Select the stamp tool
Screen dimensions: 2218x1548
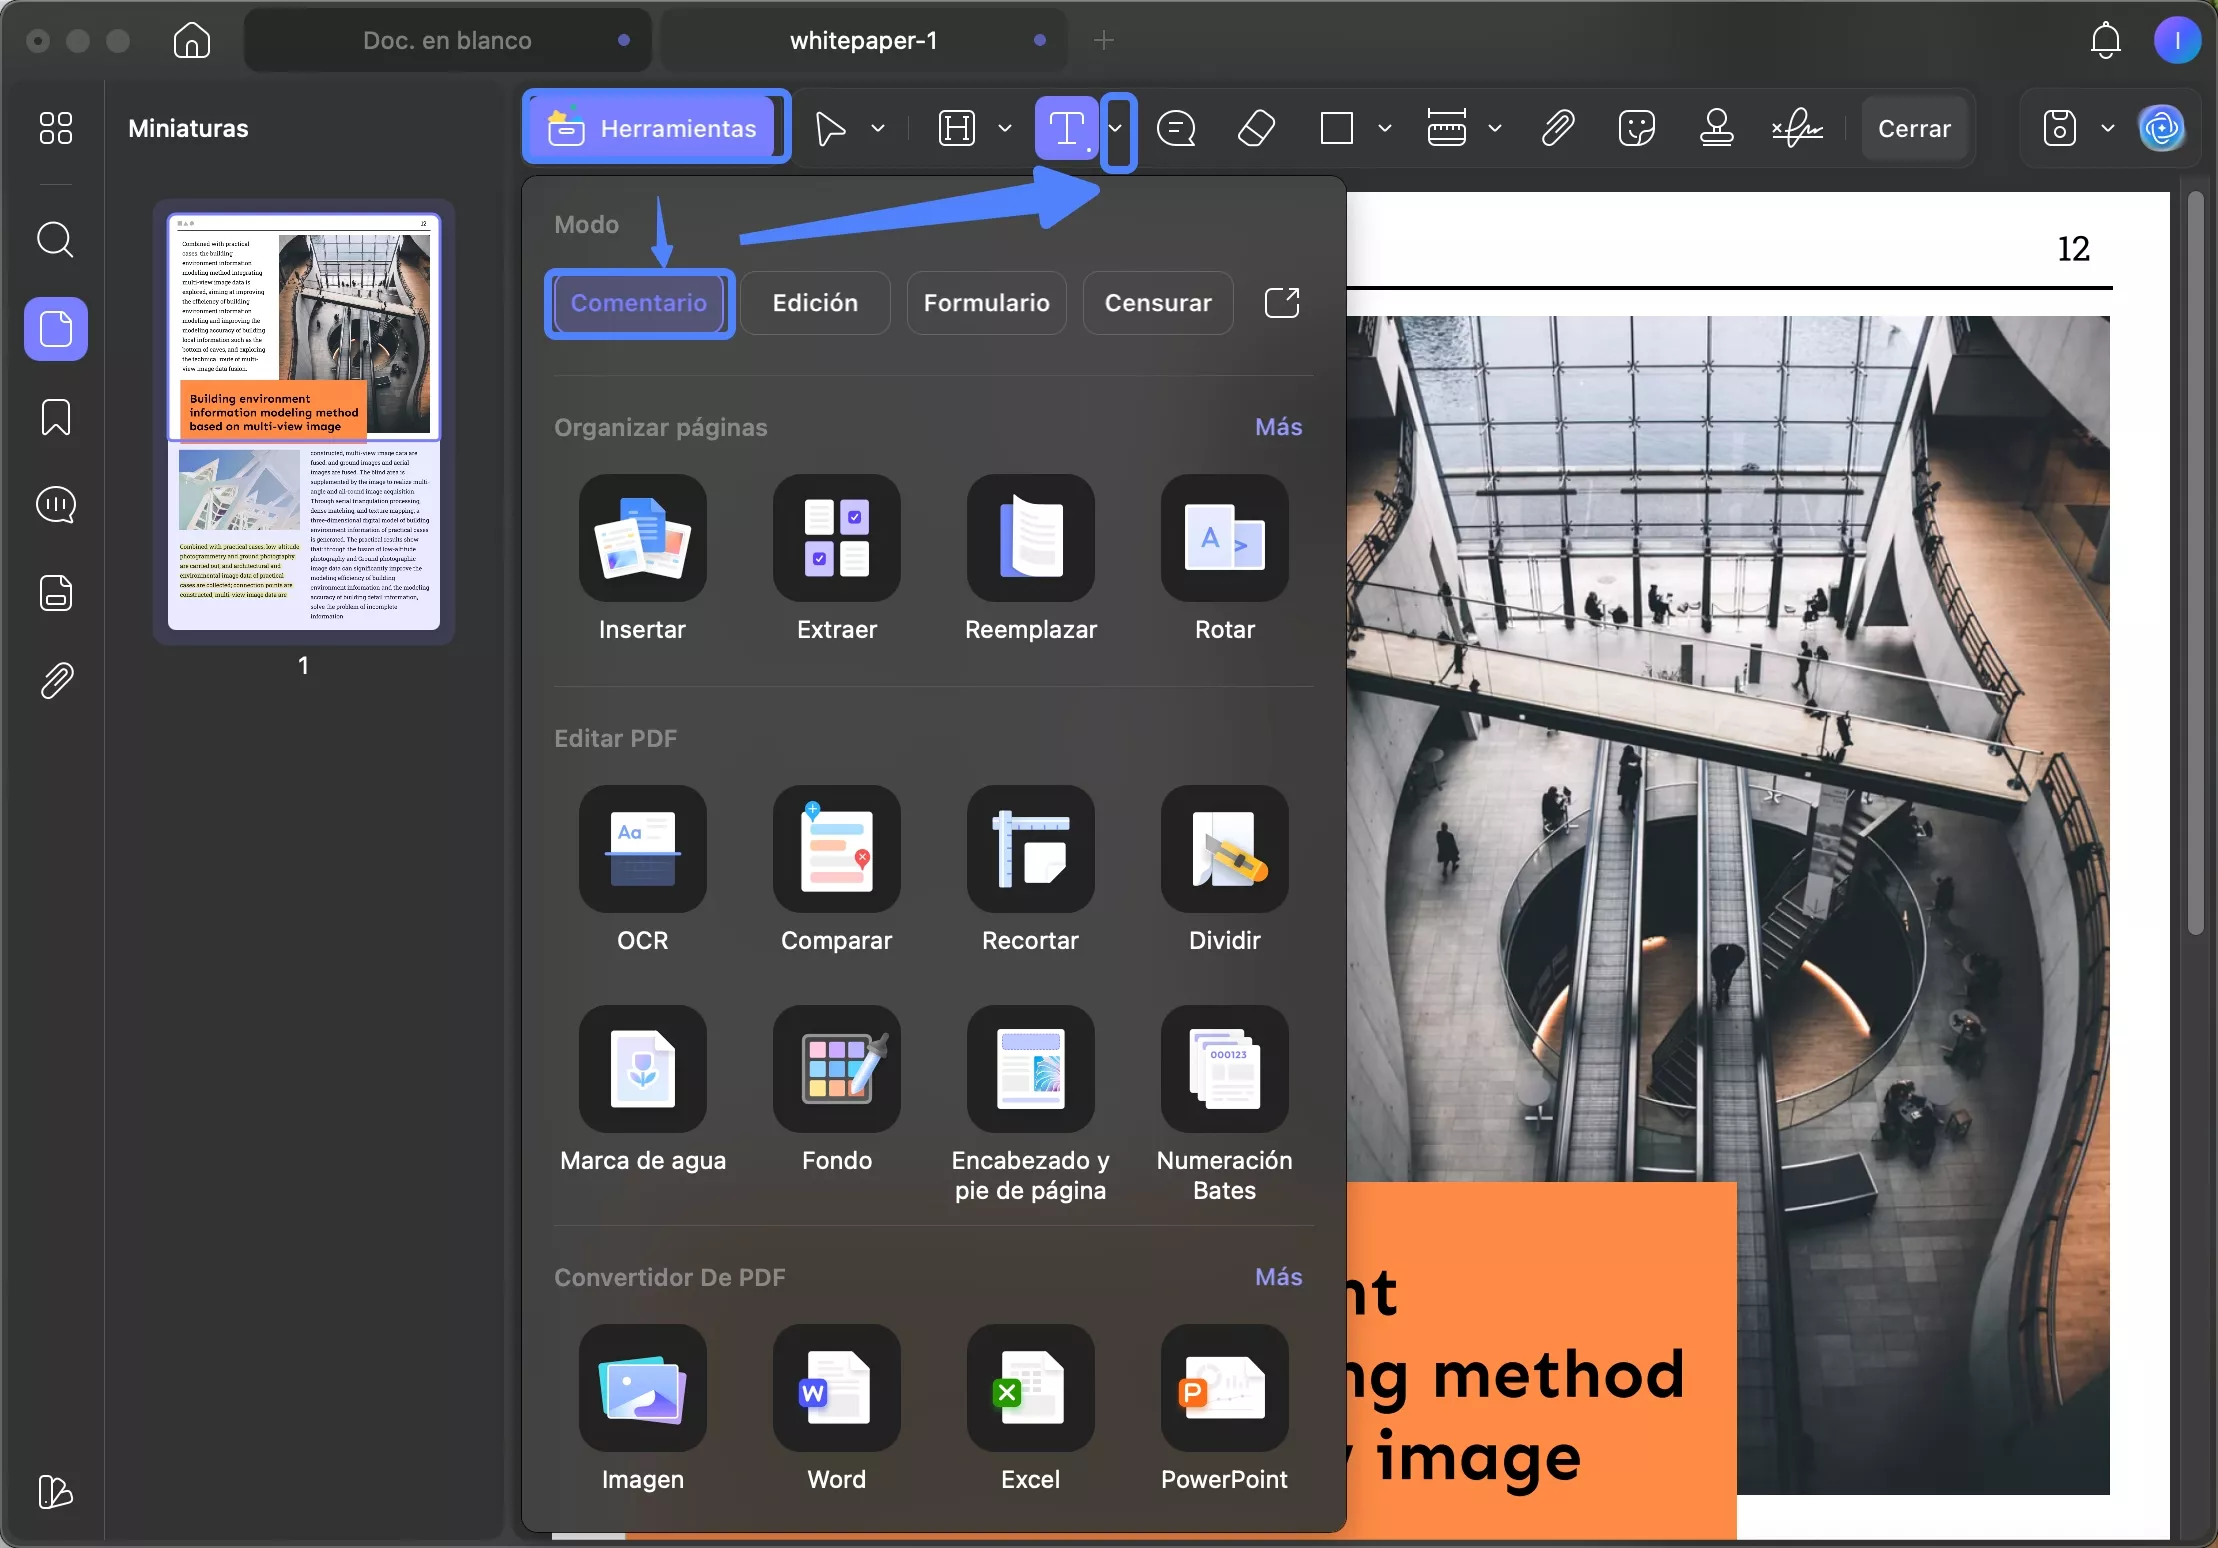pos(1717,129)
